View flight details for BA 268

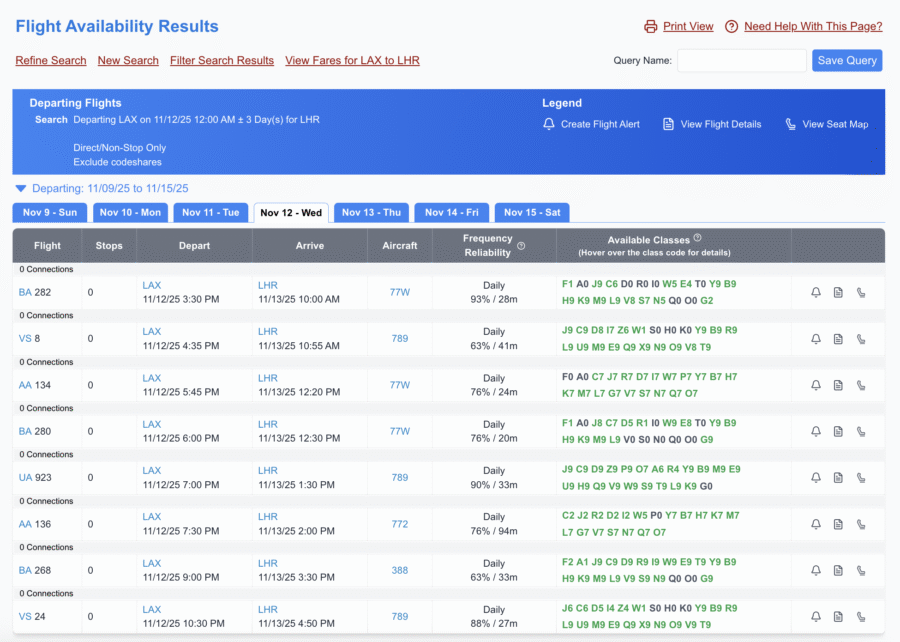839,570
